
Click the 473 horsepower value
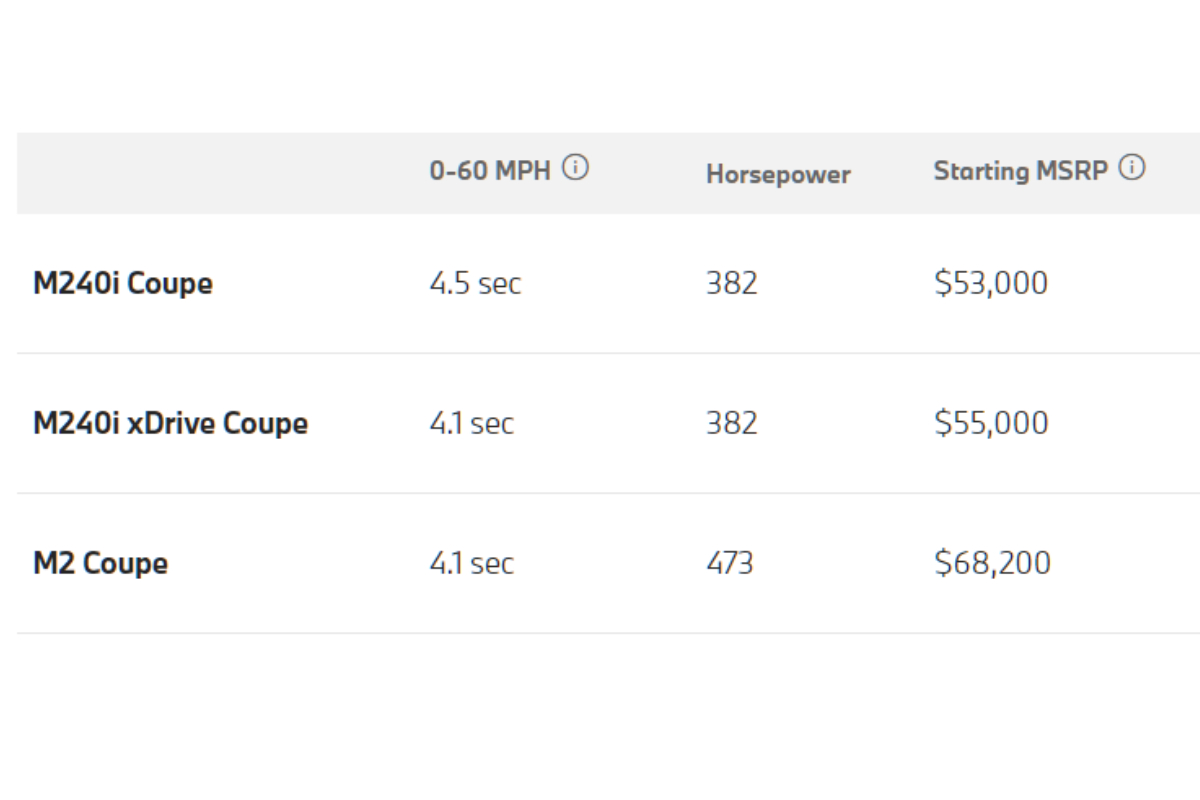pos(730,564)
